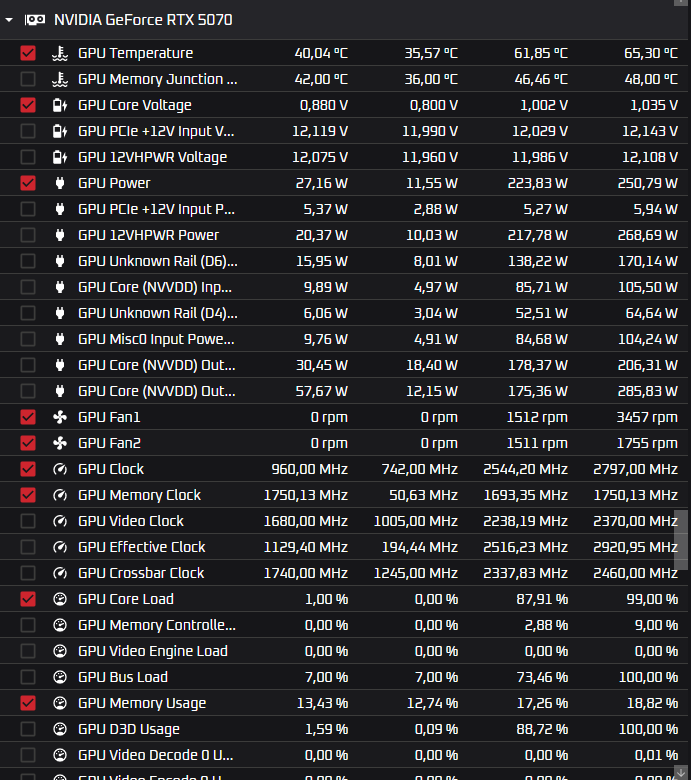The width and height of the screenshot is (691, 780).
Task: Click the scroll down arrow of the scrollbar
Action: (x=682, y=773)
